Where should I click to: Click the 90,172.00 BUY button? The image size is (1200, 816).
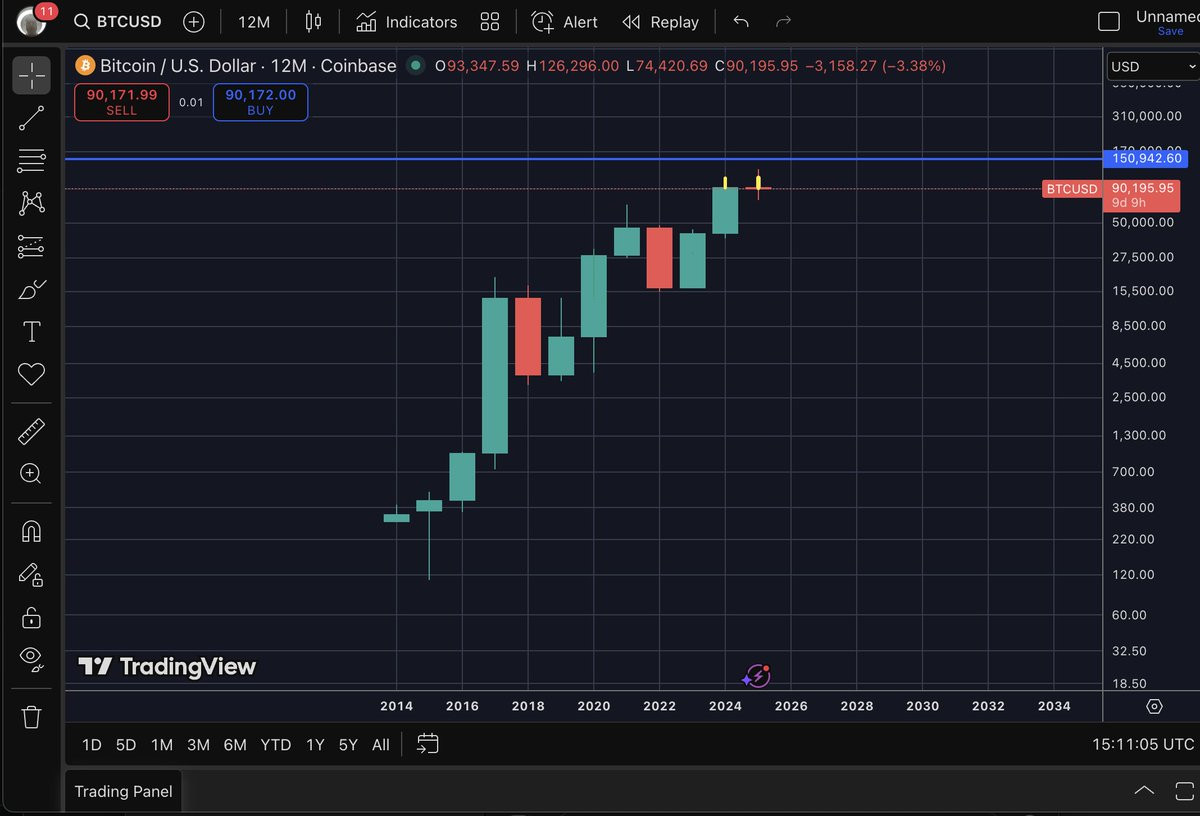(260, 102)
